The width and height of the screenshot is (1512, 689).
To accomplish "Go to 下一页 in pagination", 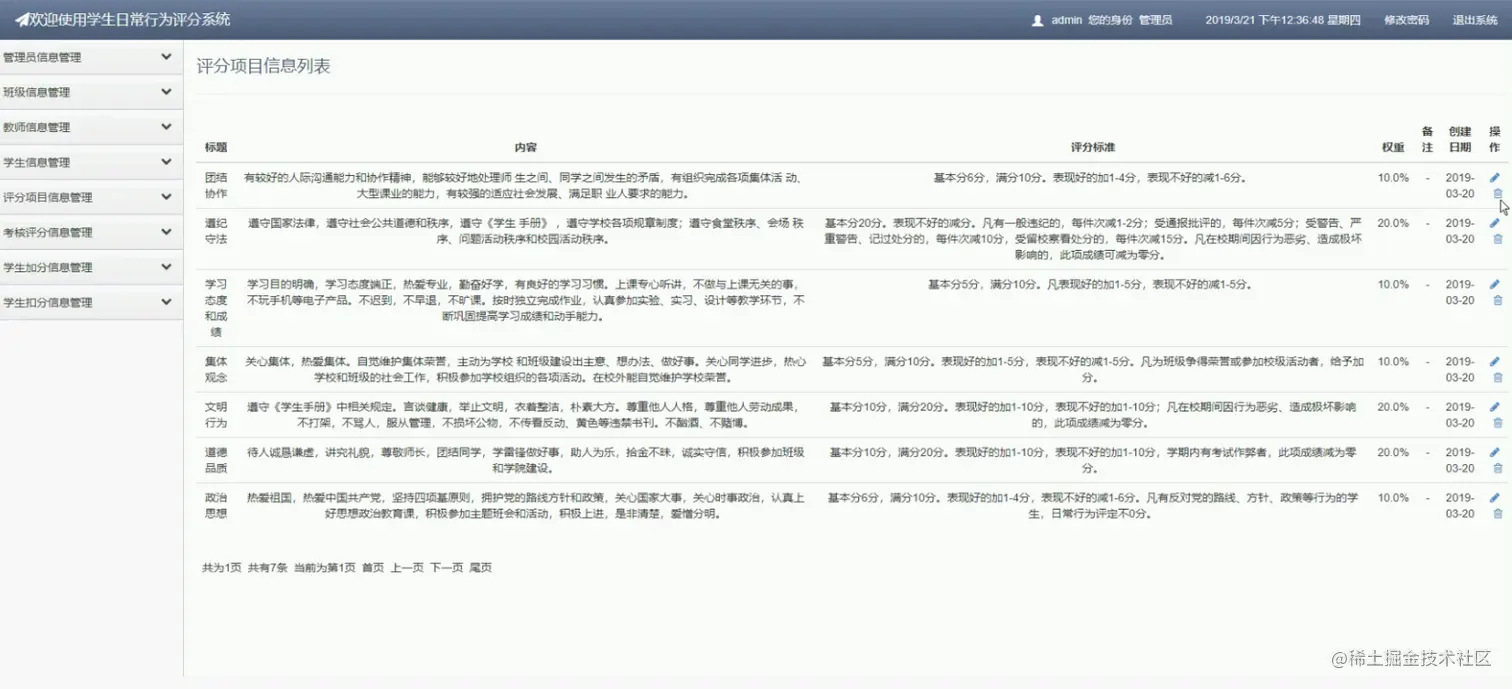I will point(447,567).
